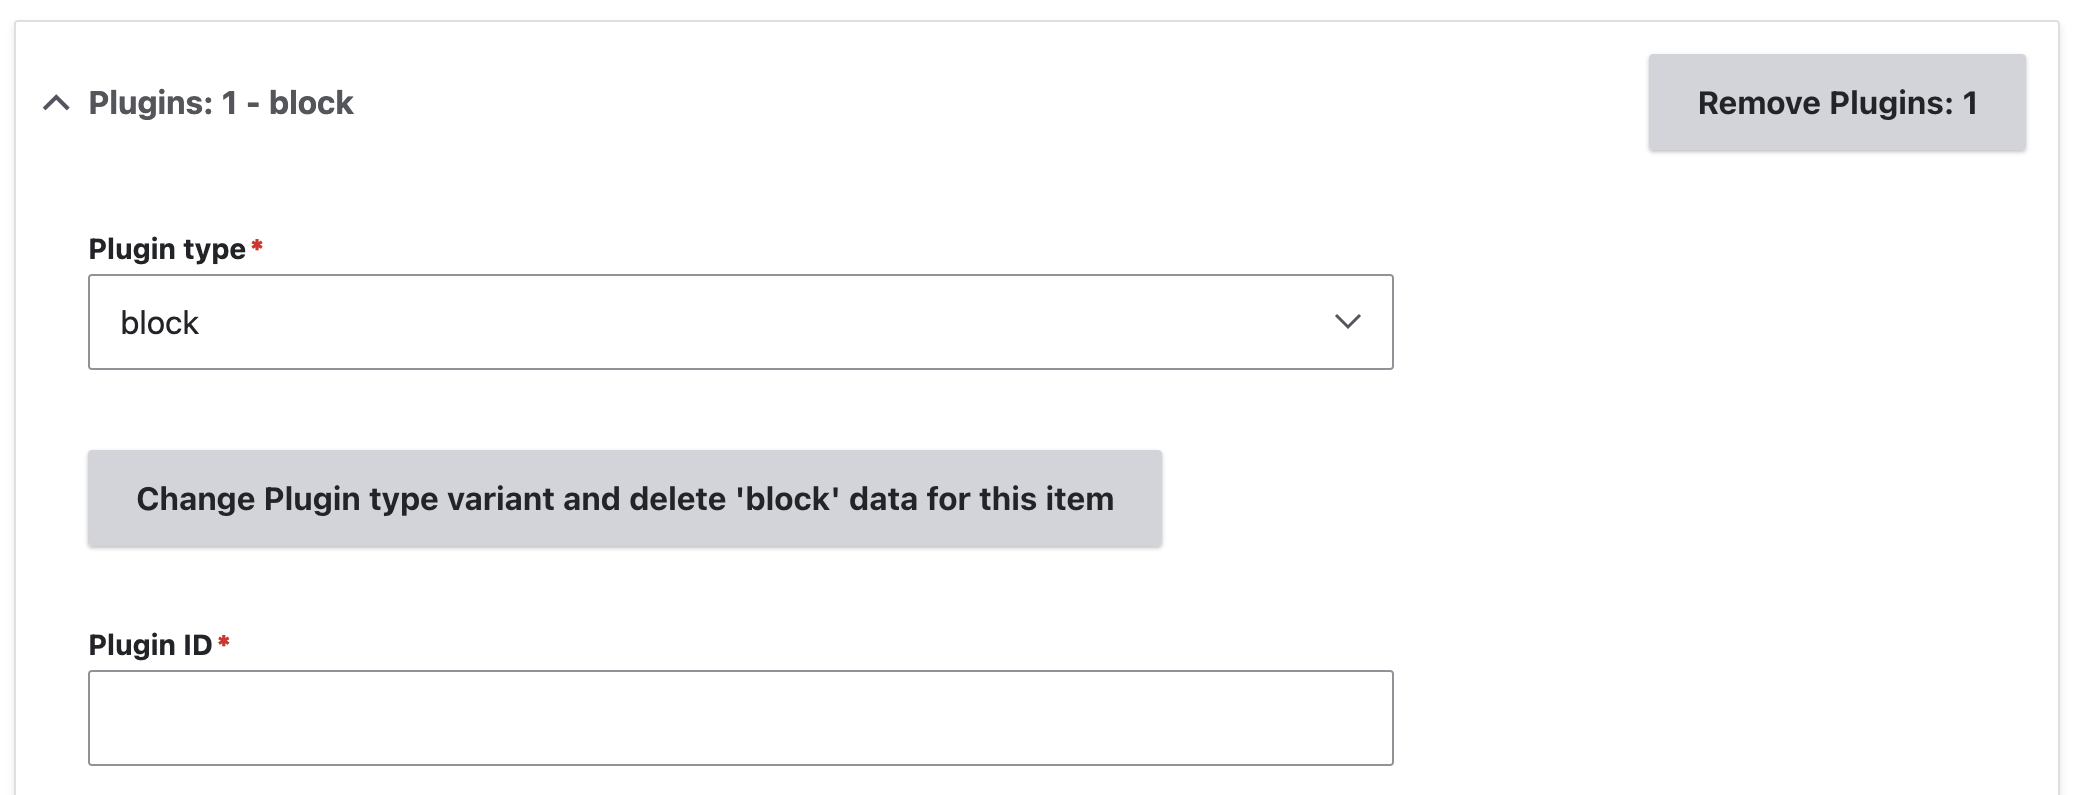Delete this item via Remove Plugins: 1

click(x=1836, y=103)
